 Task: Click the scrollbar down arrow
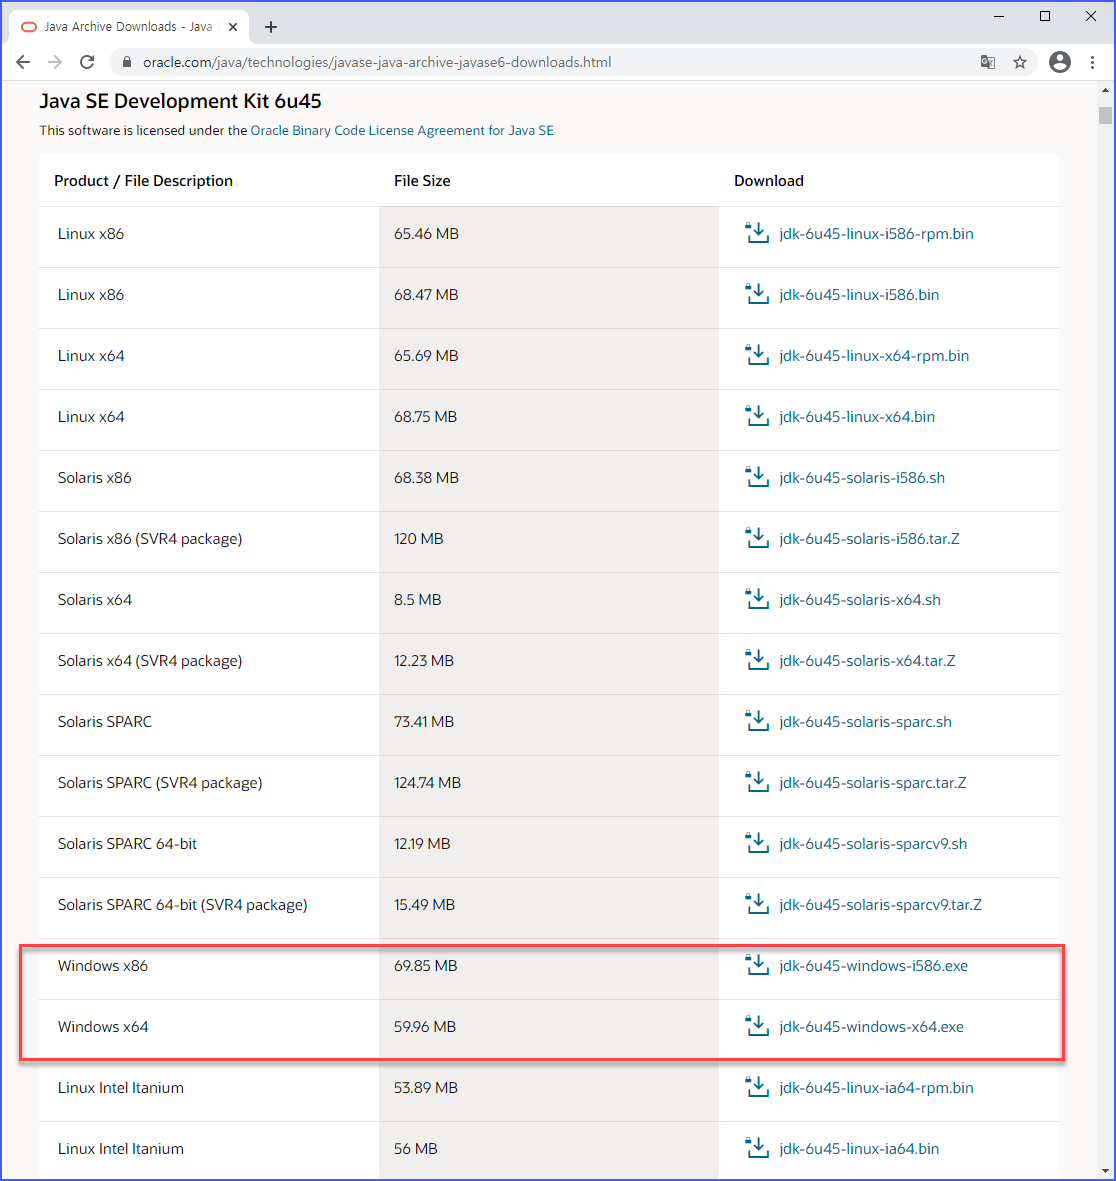(1105, 1171)
